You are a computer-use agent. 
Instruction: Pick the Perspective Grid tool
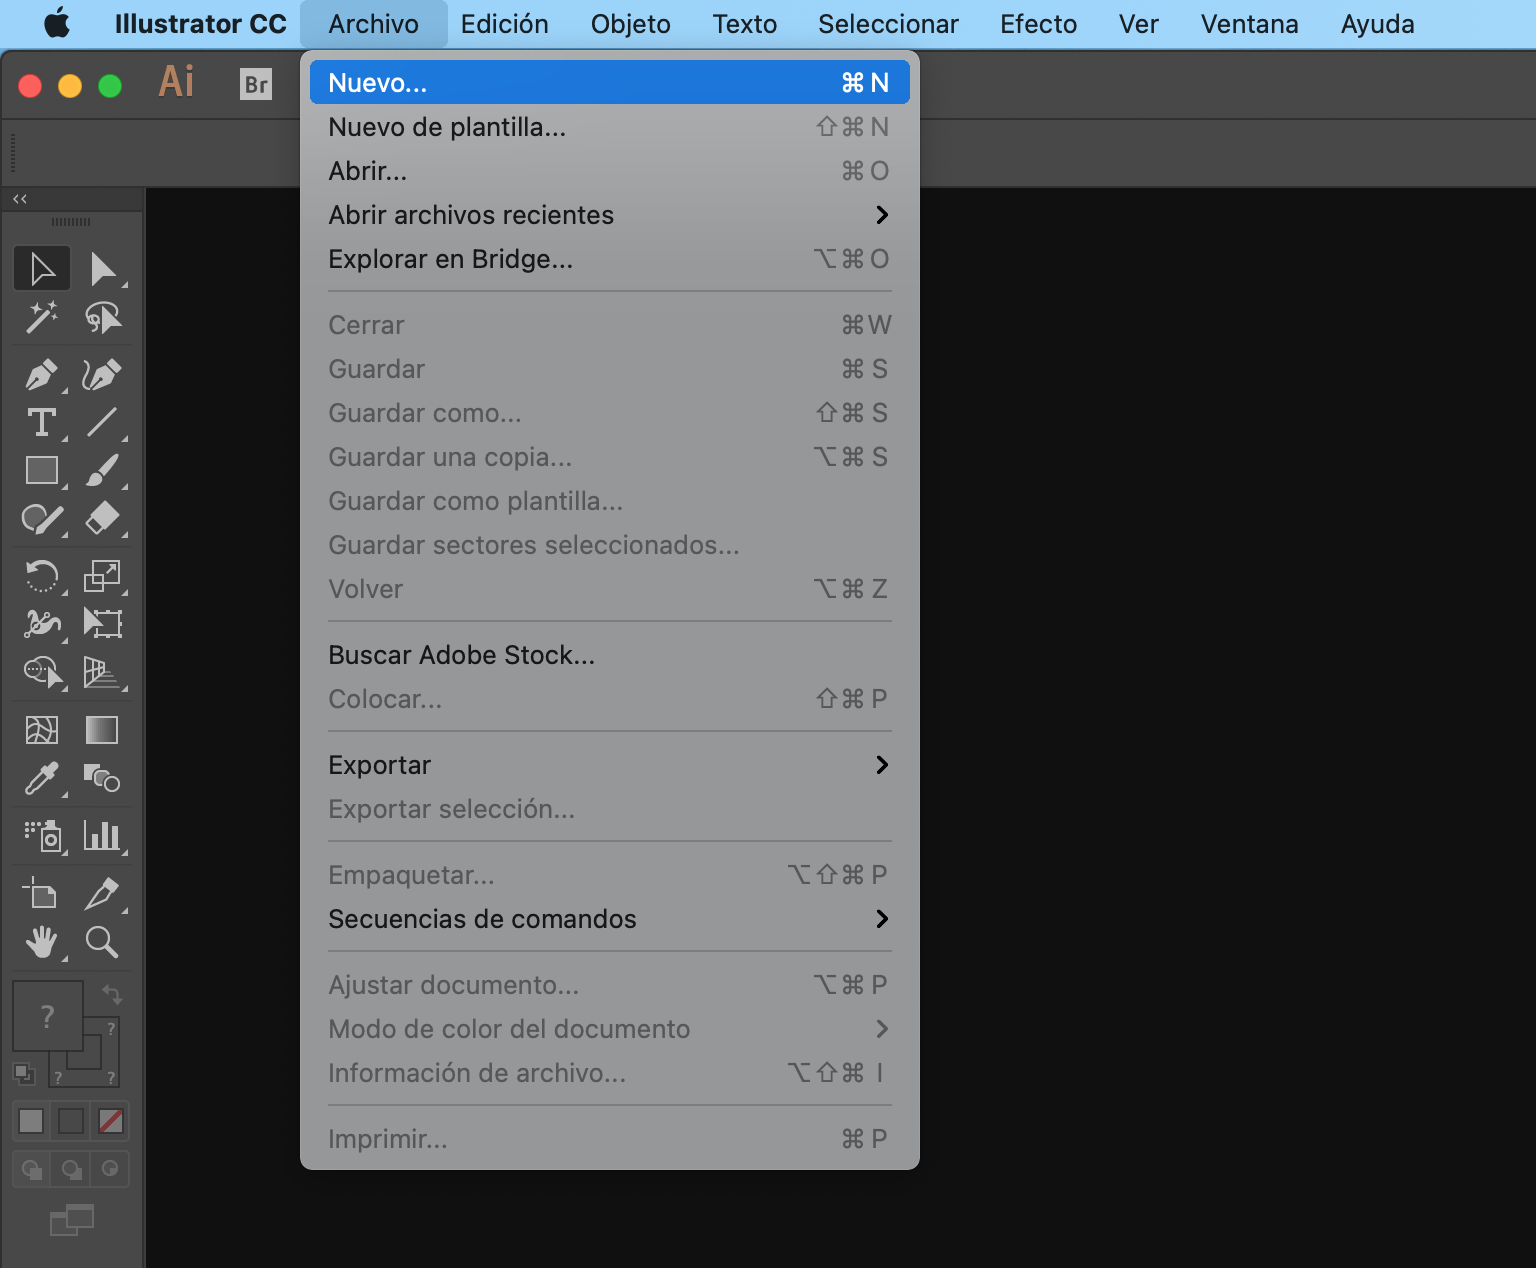pos(102,672)
